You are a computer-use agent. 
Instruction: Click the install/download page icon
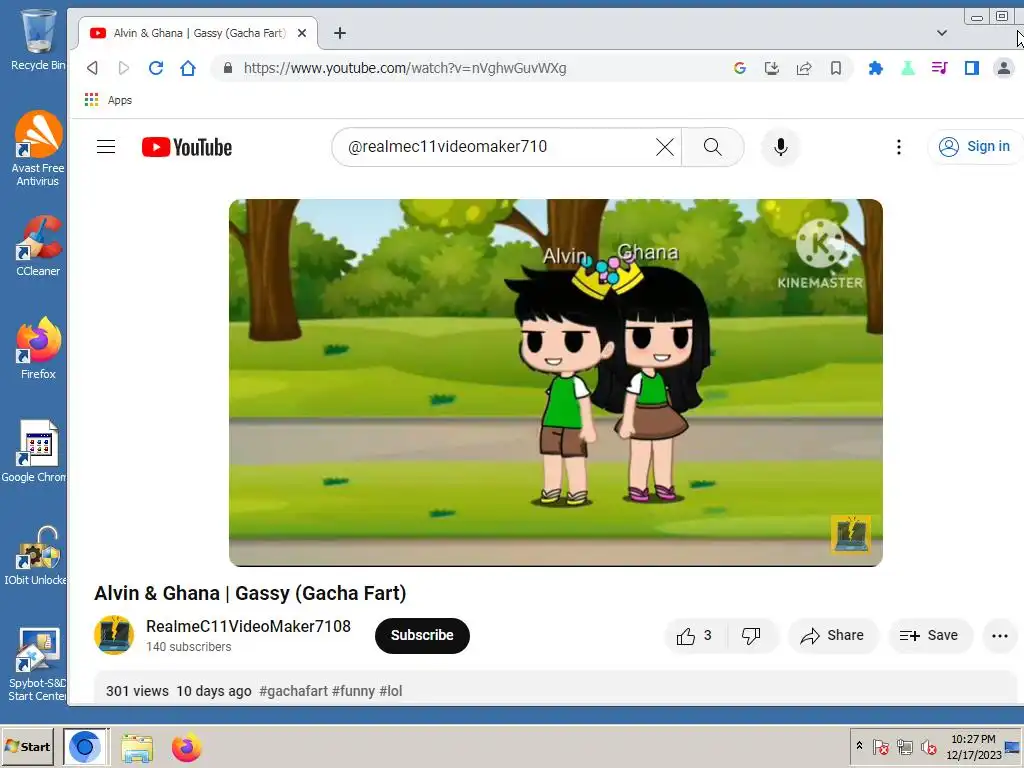click(x=772, y=68)
